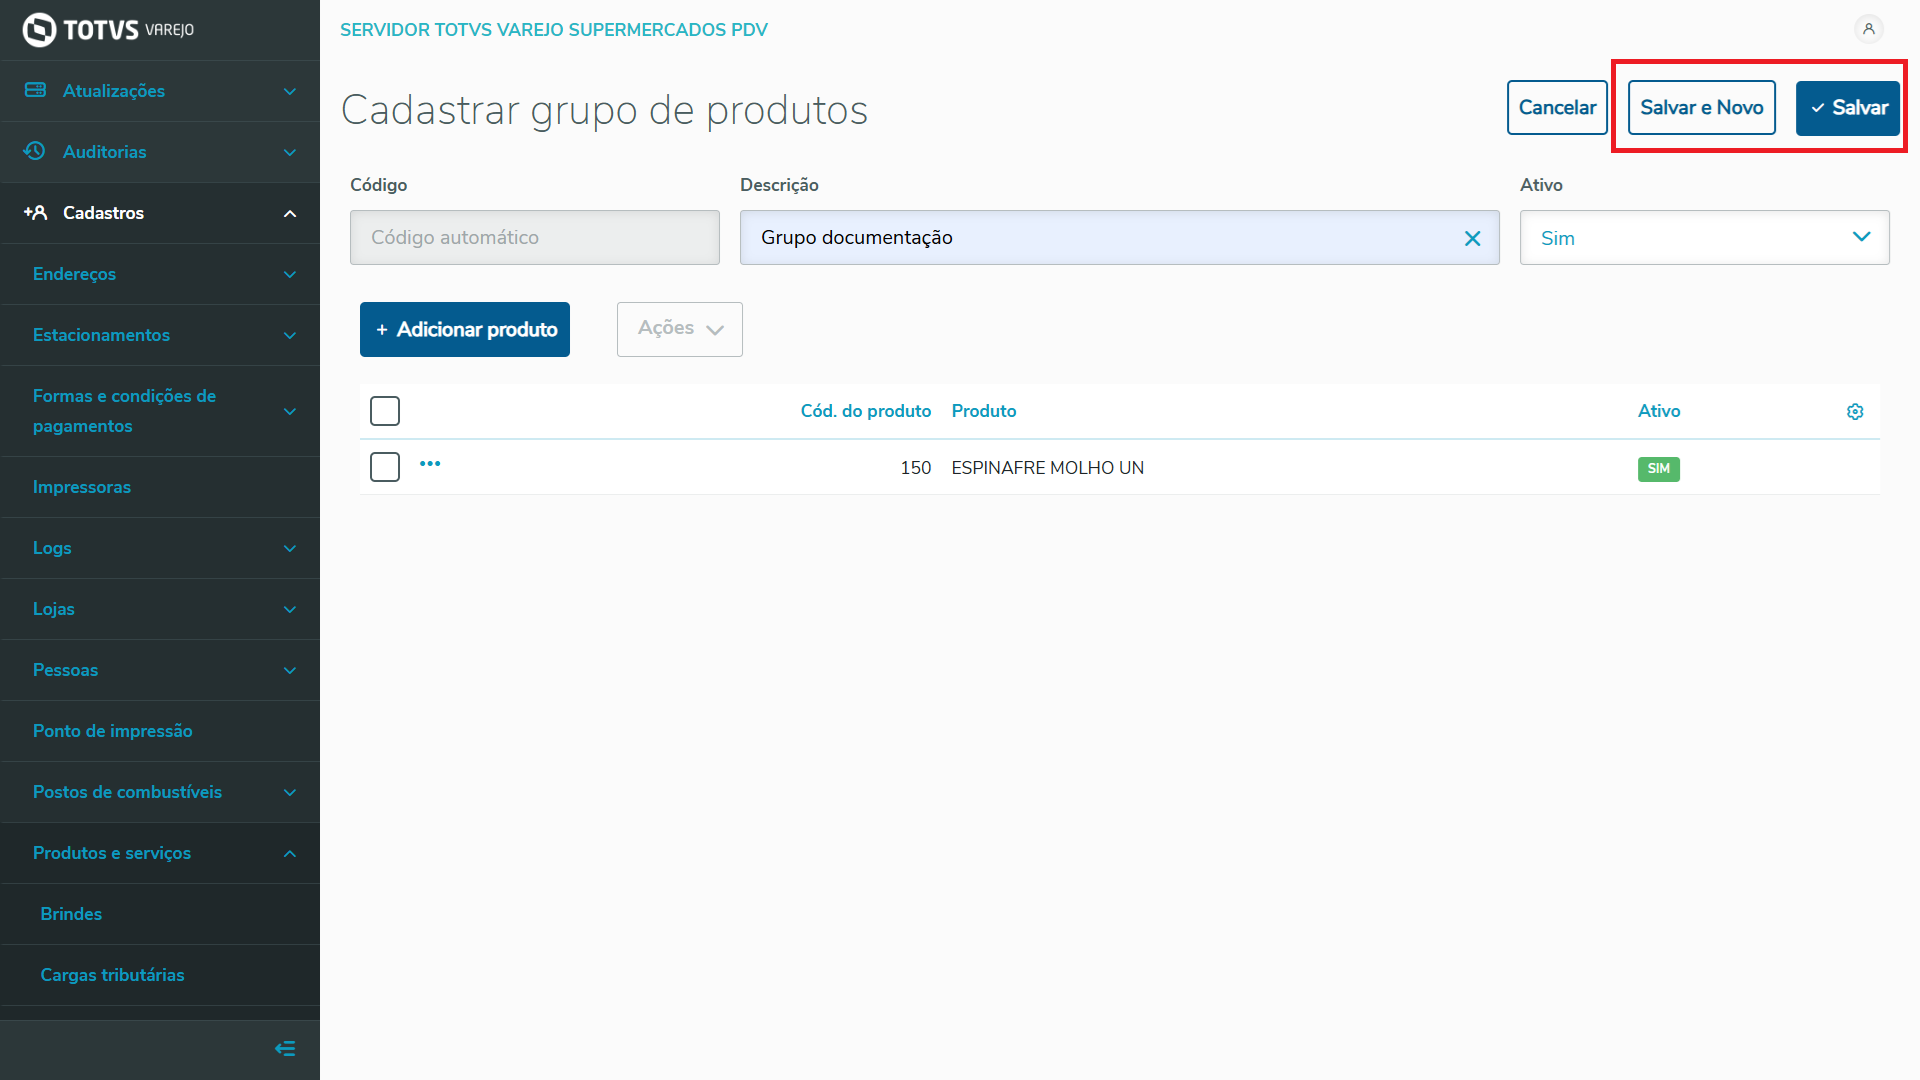Open table column settings via the gear icon

tap(1855, 412)
